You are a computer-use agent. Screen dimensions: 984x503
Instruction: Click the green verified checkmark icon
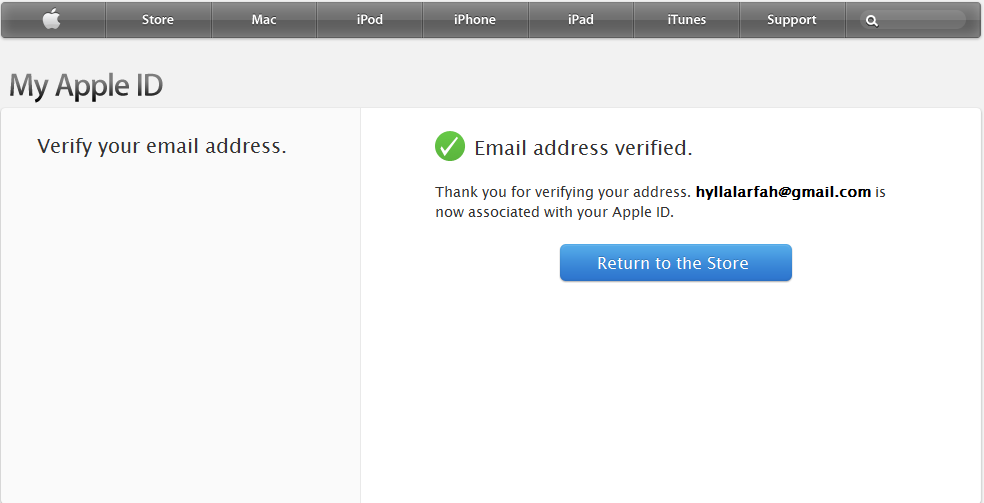[450, 146]
